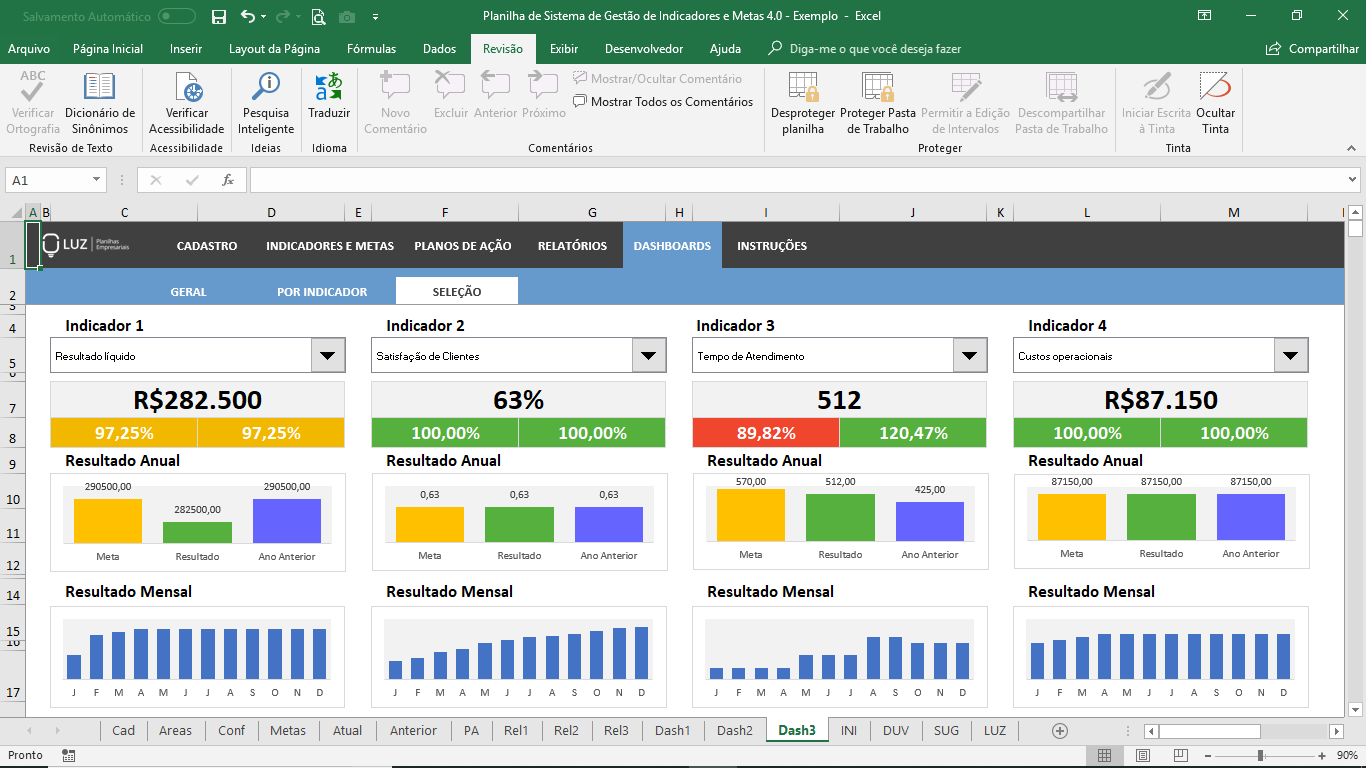1366x768 pixels.
Task: Click PLANOS DE AÇÃO navigation button
Action: [463, 246]
